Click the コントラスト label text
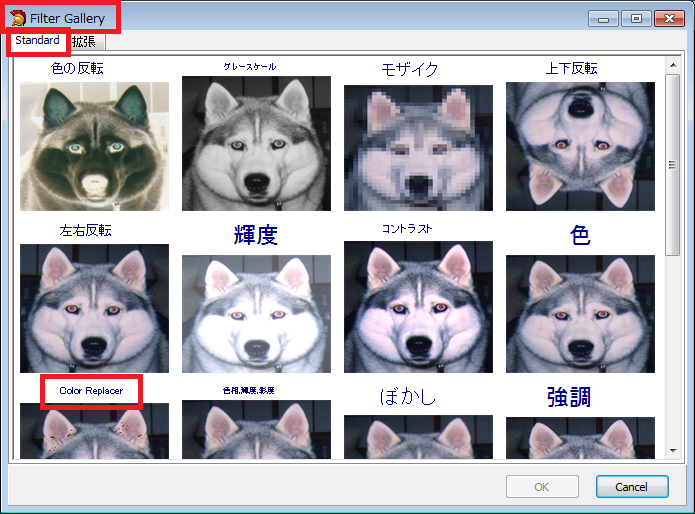This screenshot has height=514, width=695. (x=407, y=229)
